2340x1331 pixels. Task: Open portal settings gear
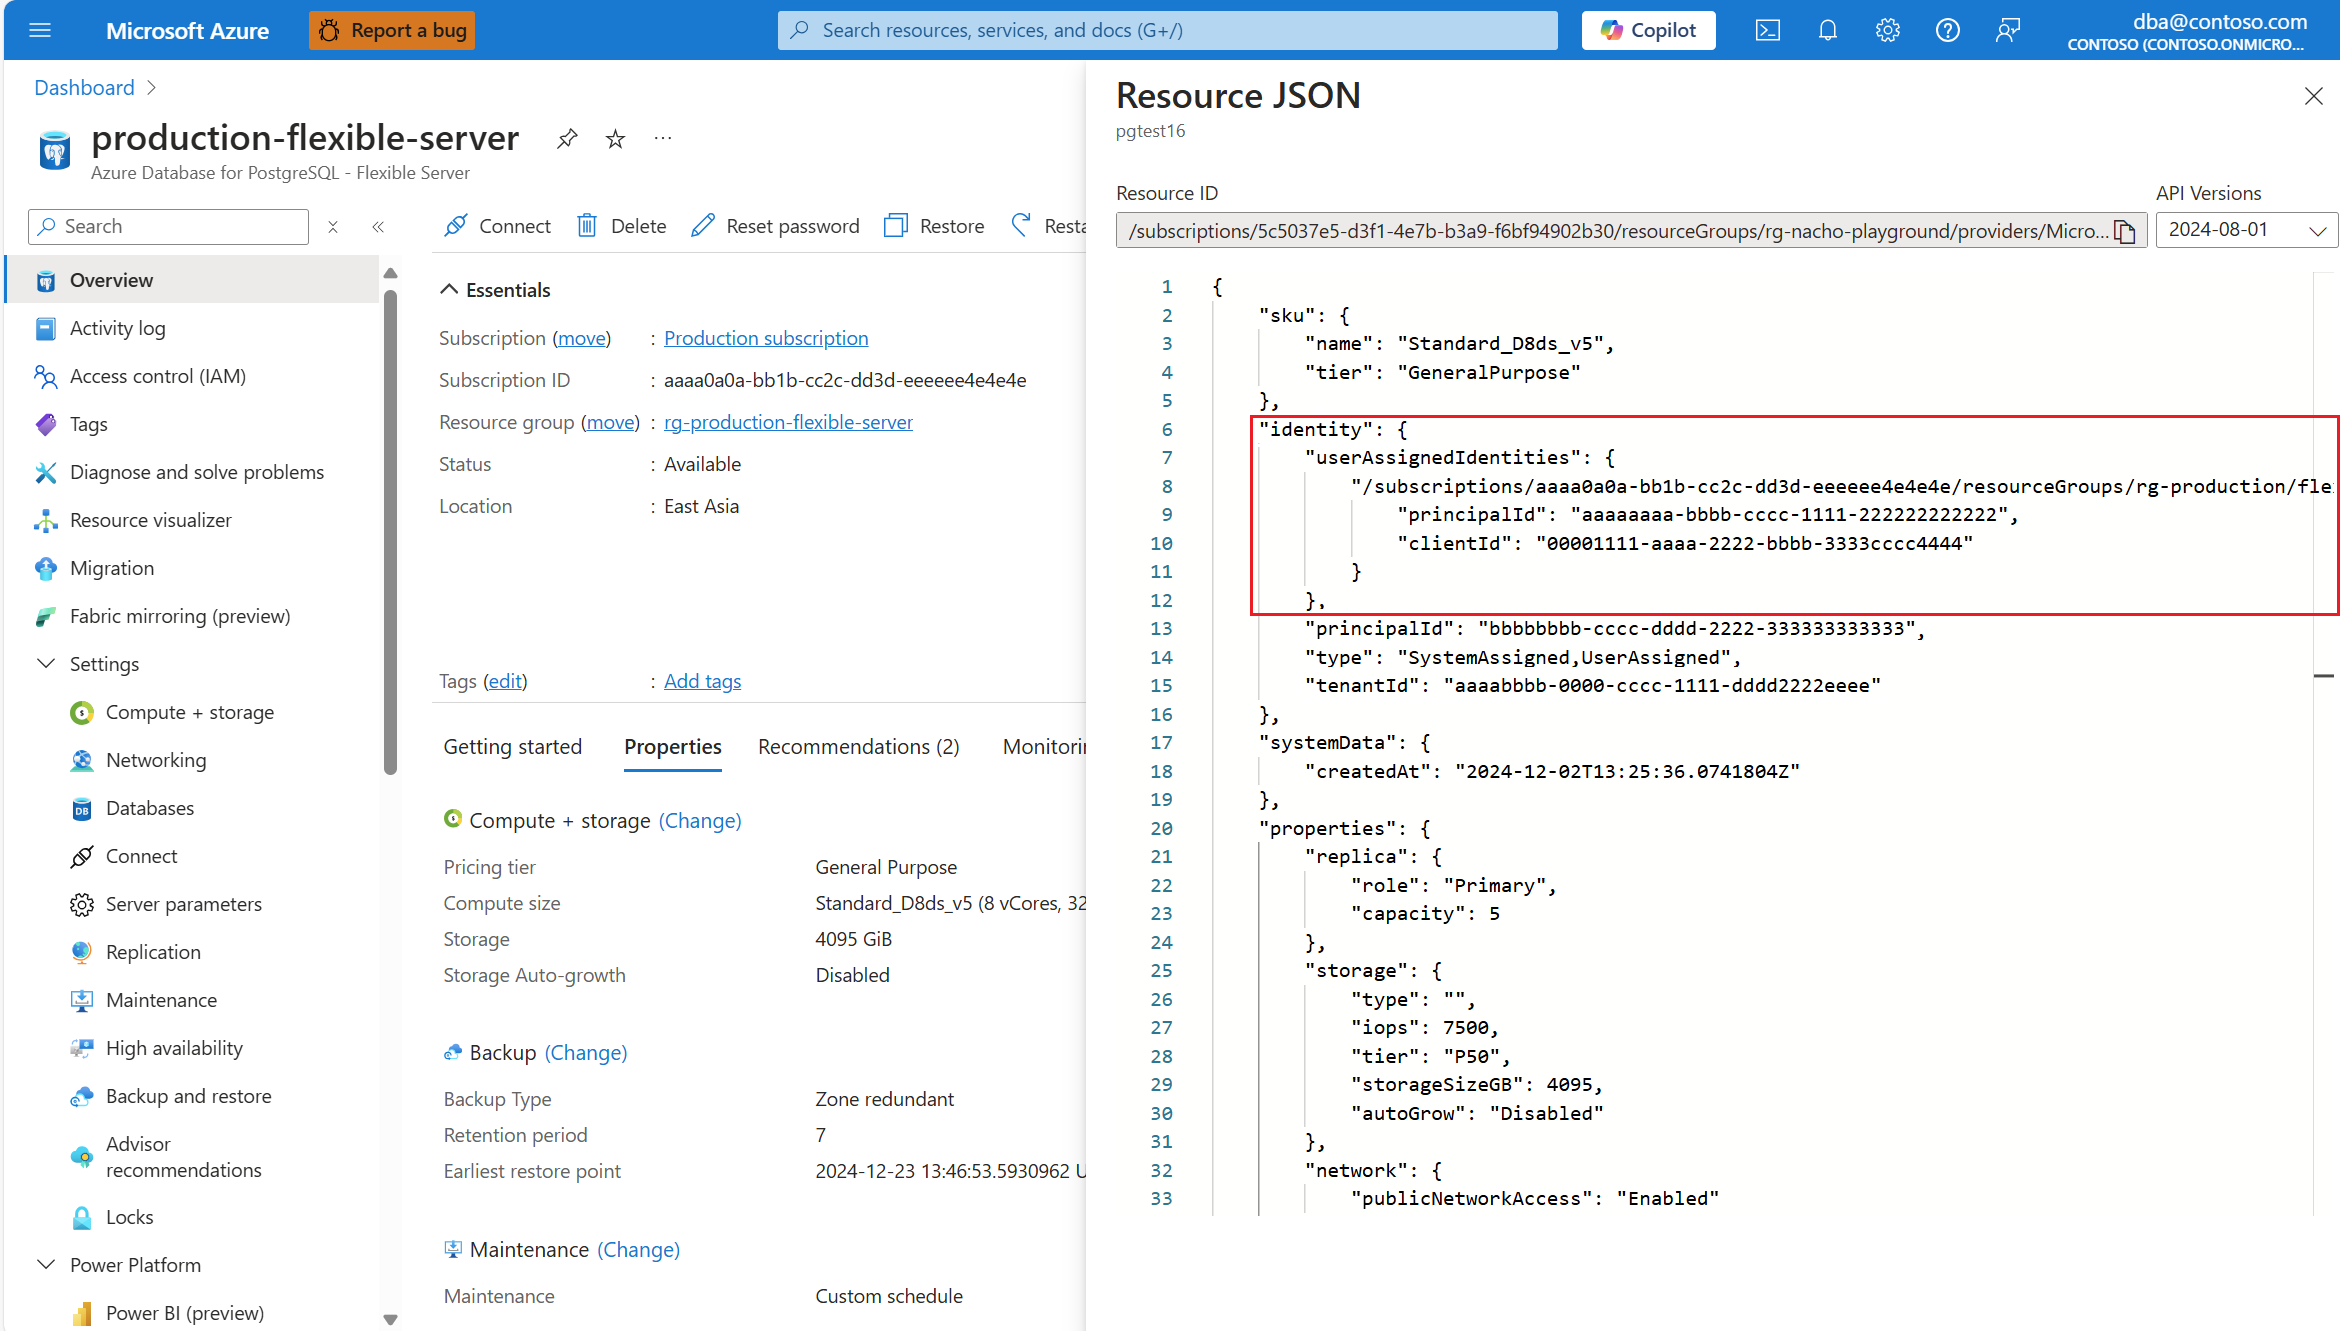[1887, 30]
